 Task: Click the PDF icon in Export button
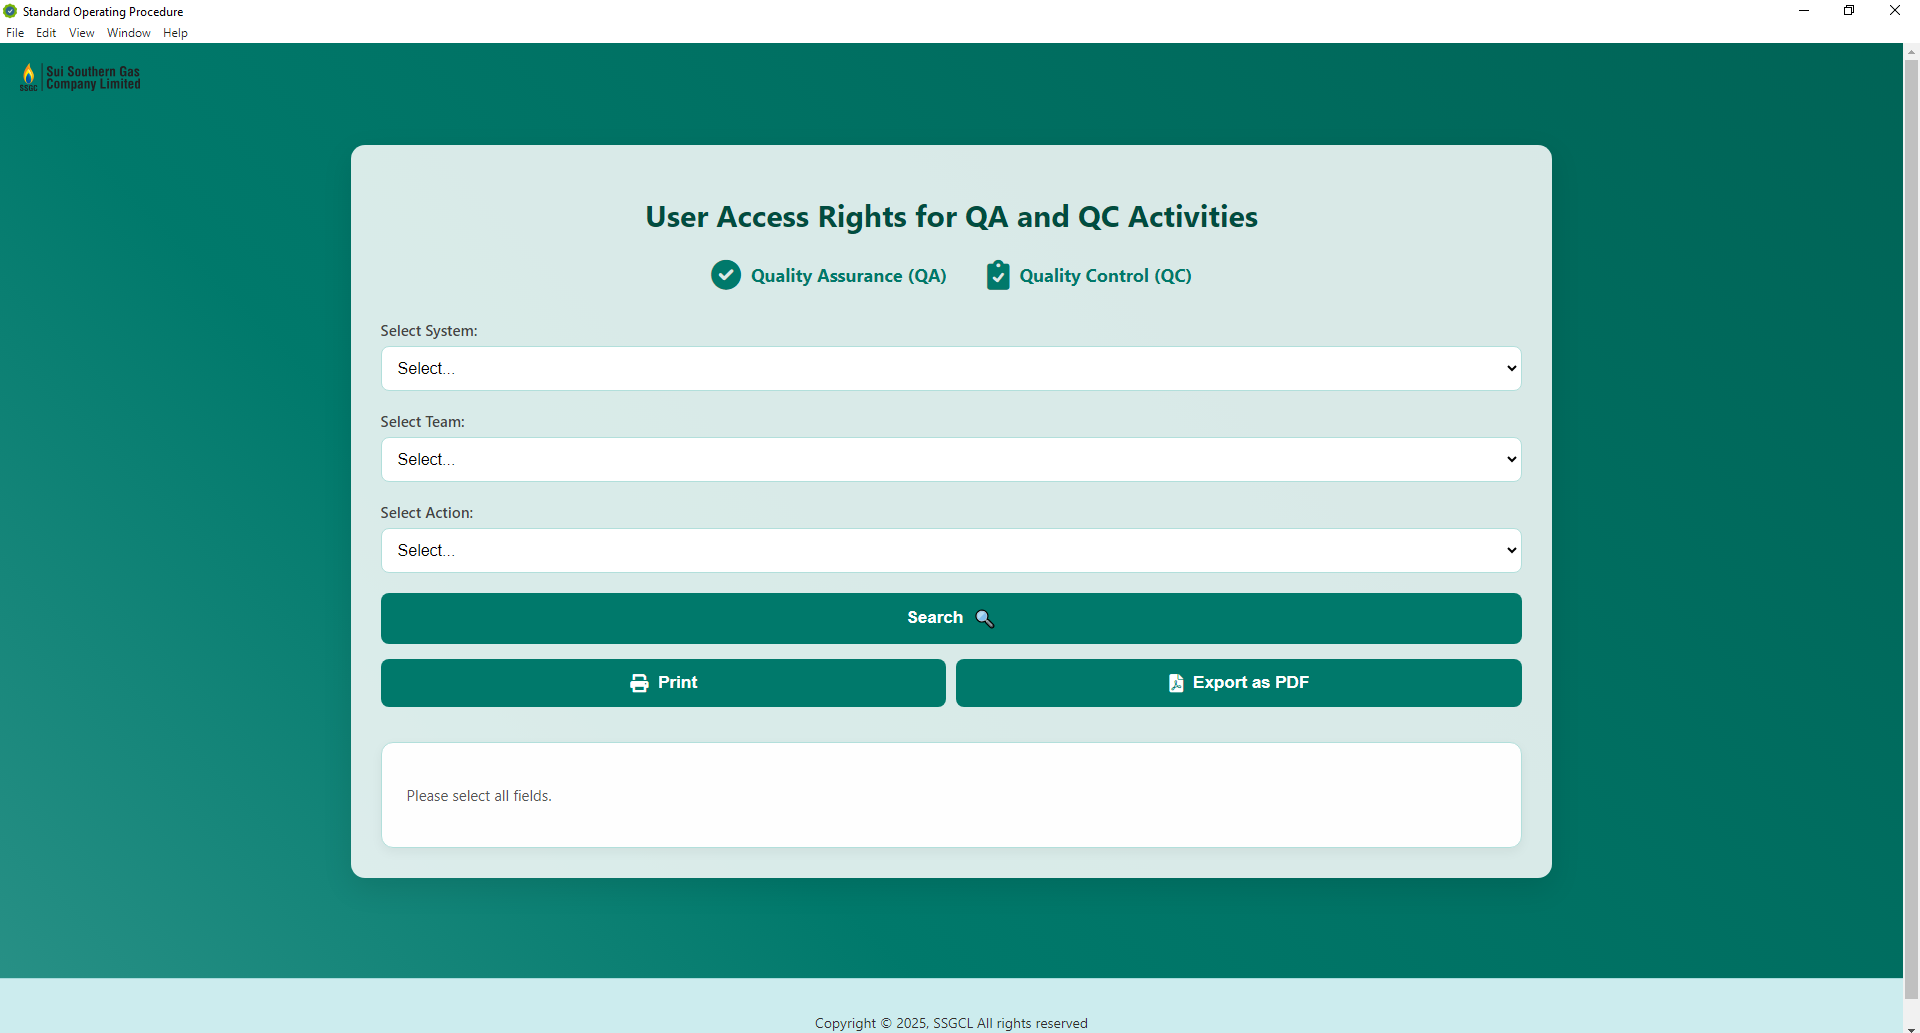coord(1176,682)
